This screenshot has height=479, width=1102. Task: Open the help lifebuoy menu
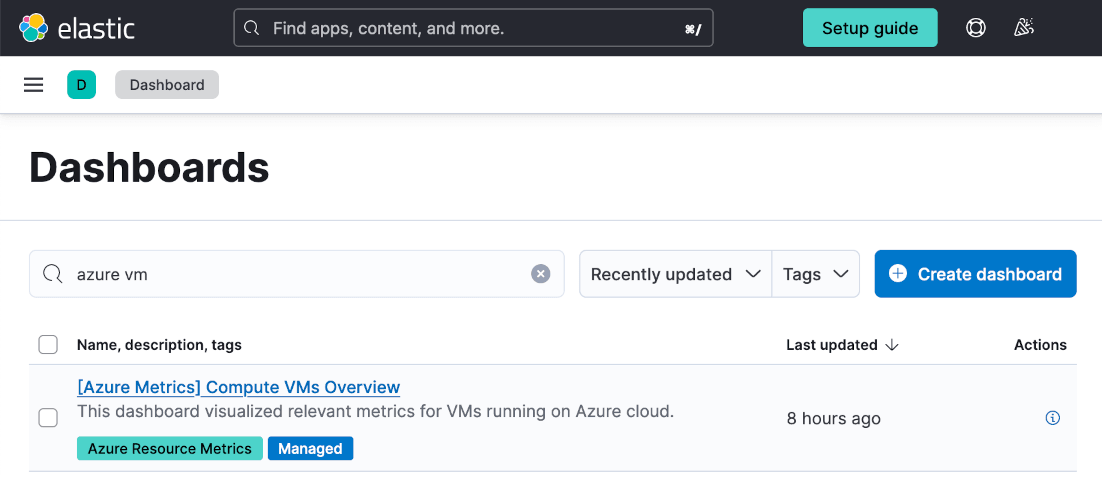pos(975,28)
